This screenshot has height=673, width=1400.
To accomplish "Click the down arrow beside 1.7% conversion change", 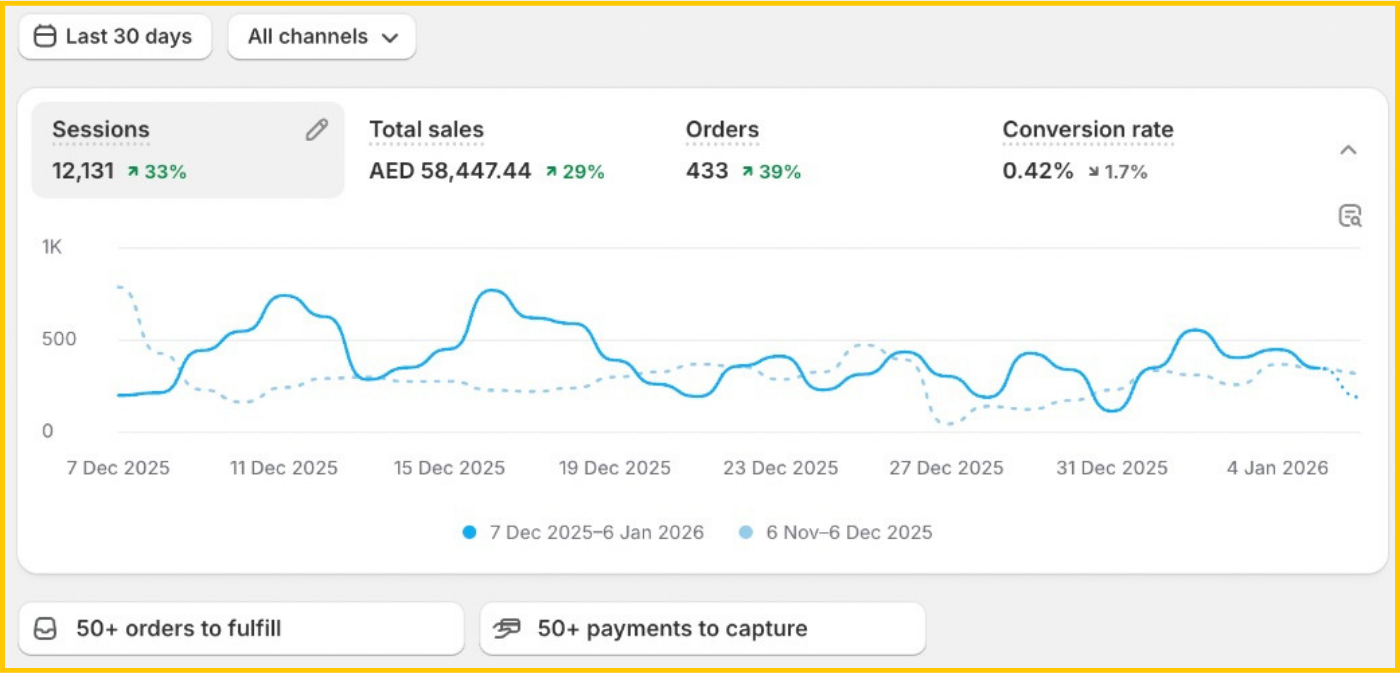I will point(1093,172).
